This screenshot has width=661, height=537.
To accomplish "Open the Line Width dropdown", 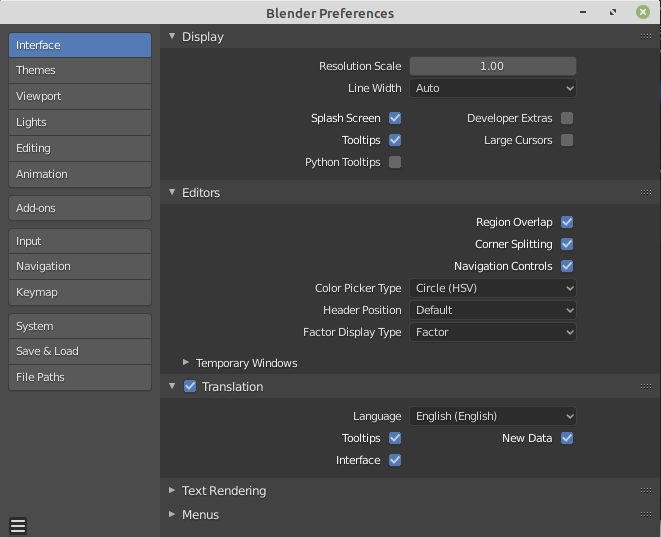I will tap(493, 88).
